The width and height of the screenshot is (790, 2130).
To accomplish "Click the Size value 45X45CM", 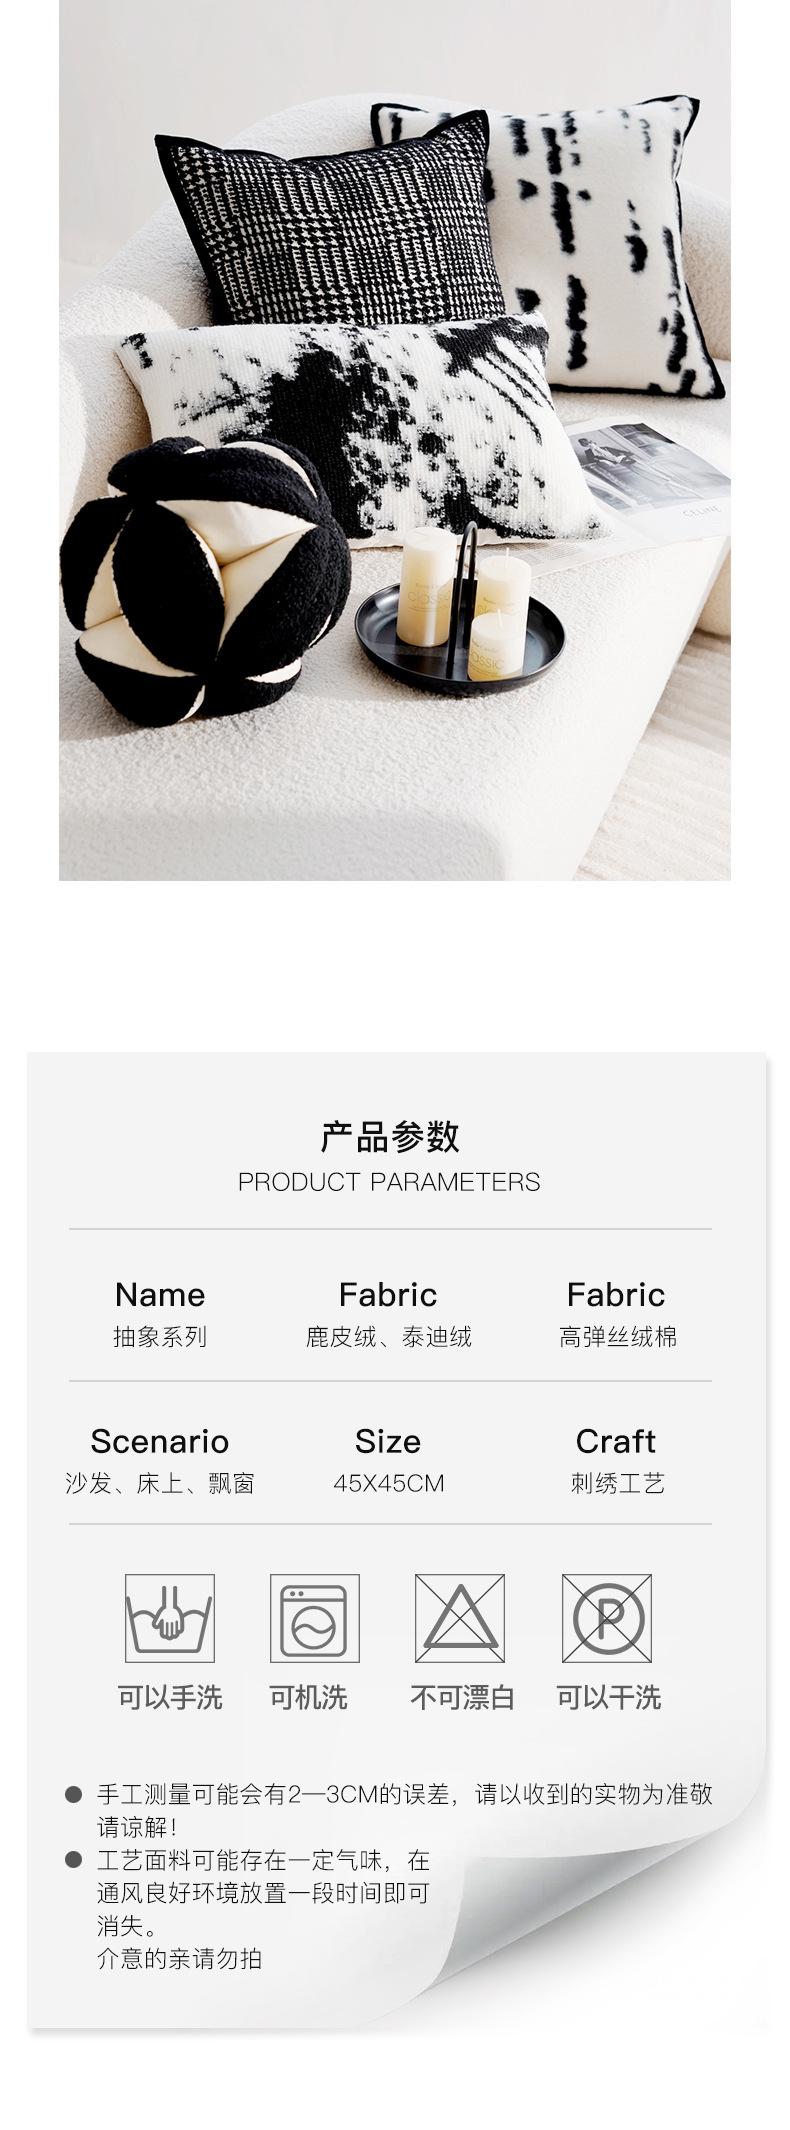I will (x=388, y=1483).
